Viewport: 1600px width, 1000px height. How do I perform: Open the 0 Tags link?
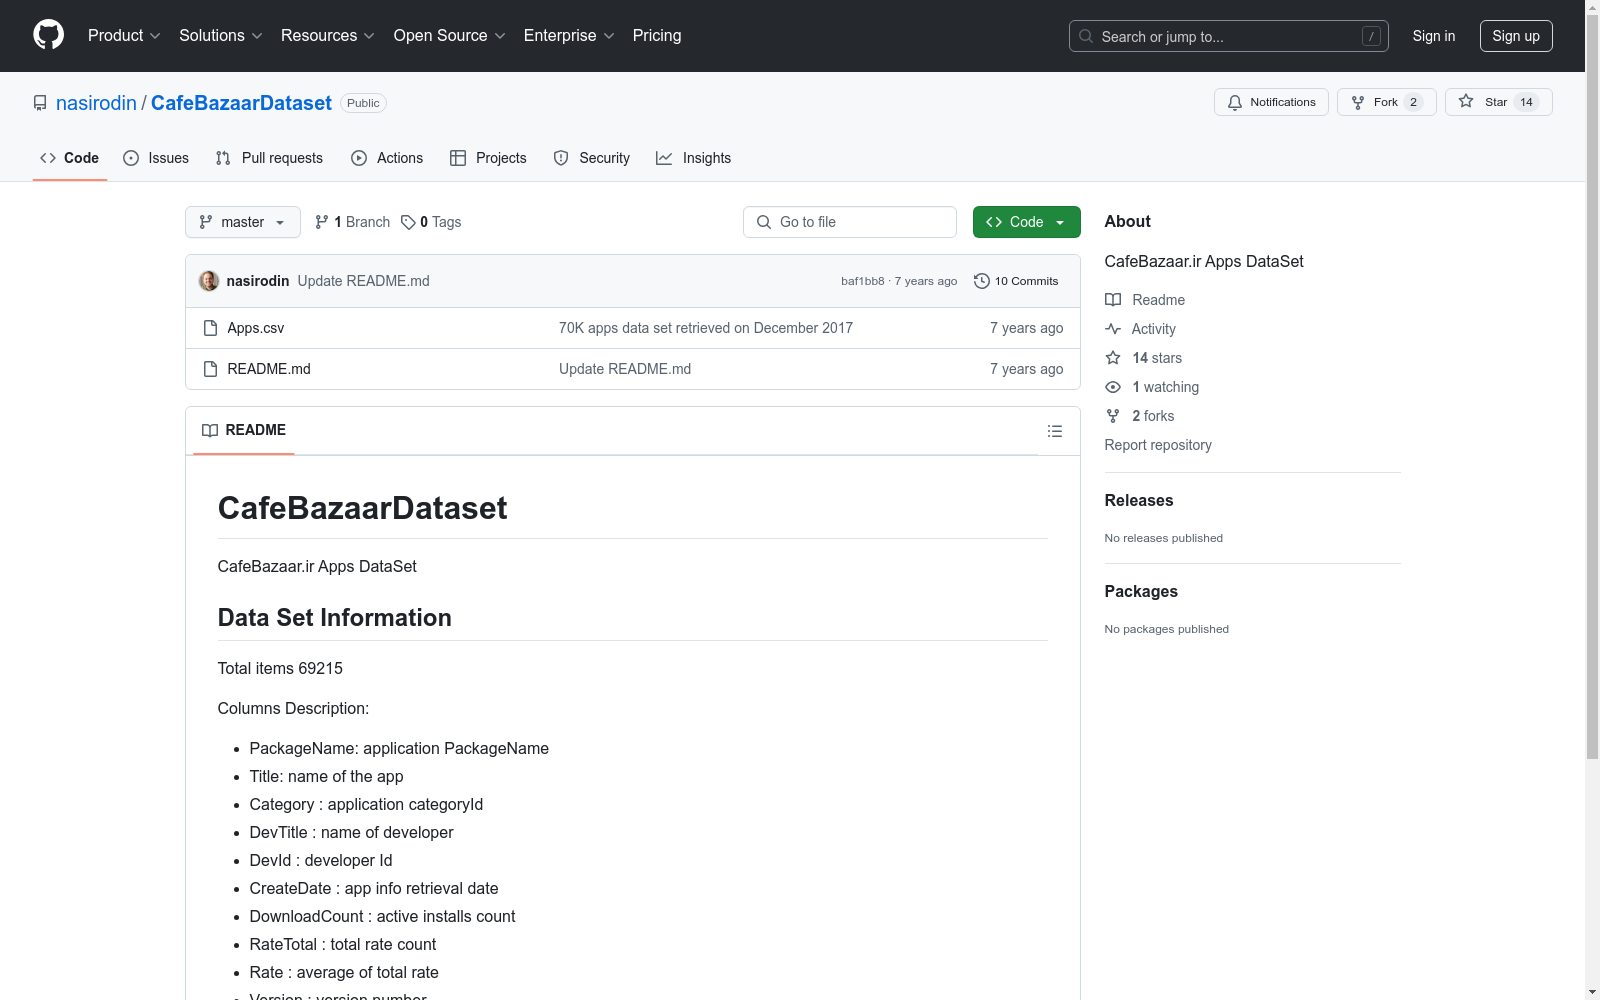431,222
